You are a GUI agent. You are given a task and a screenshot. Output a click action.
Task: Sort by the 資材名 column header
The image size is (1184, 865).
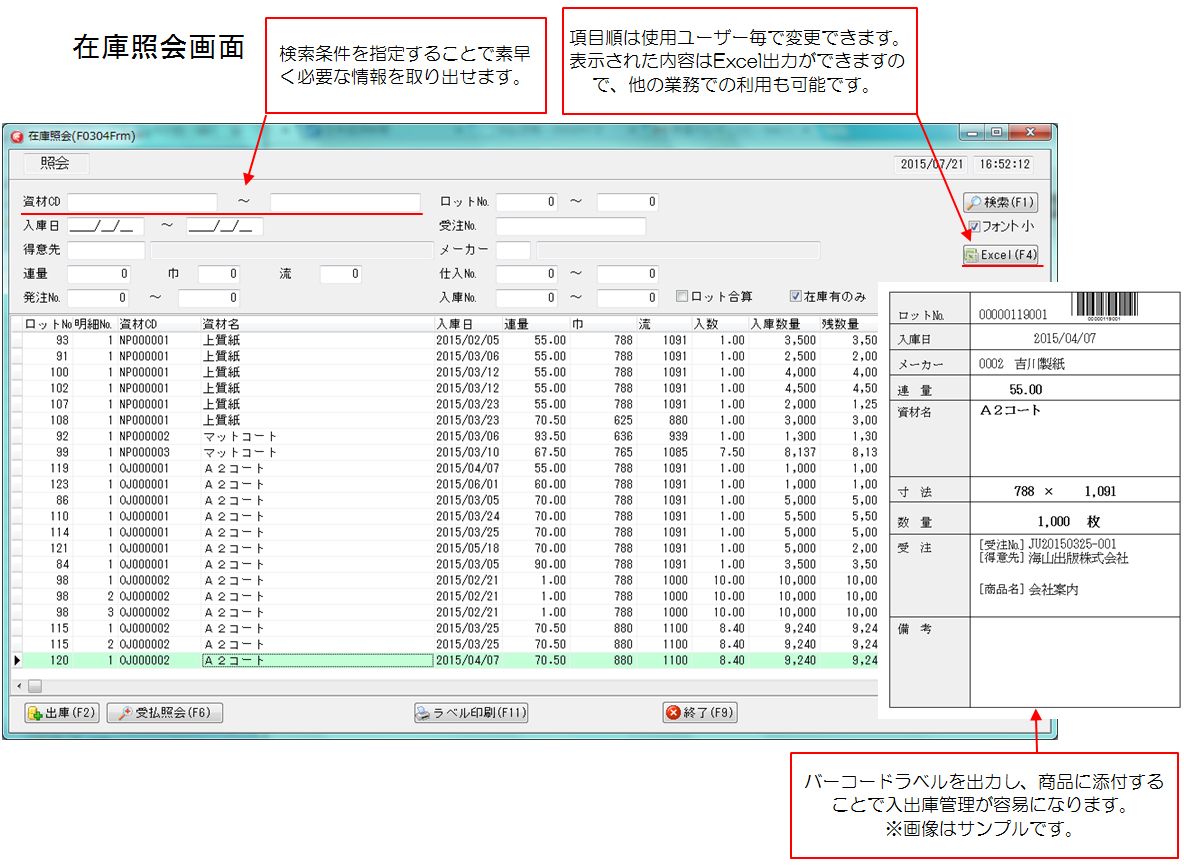click(316, 325)
